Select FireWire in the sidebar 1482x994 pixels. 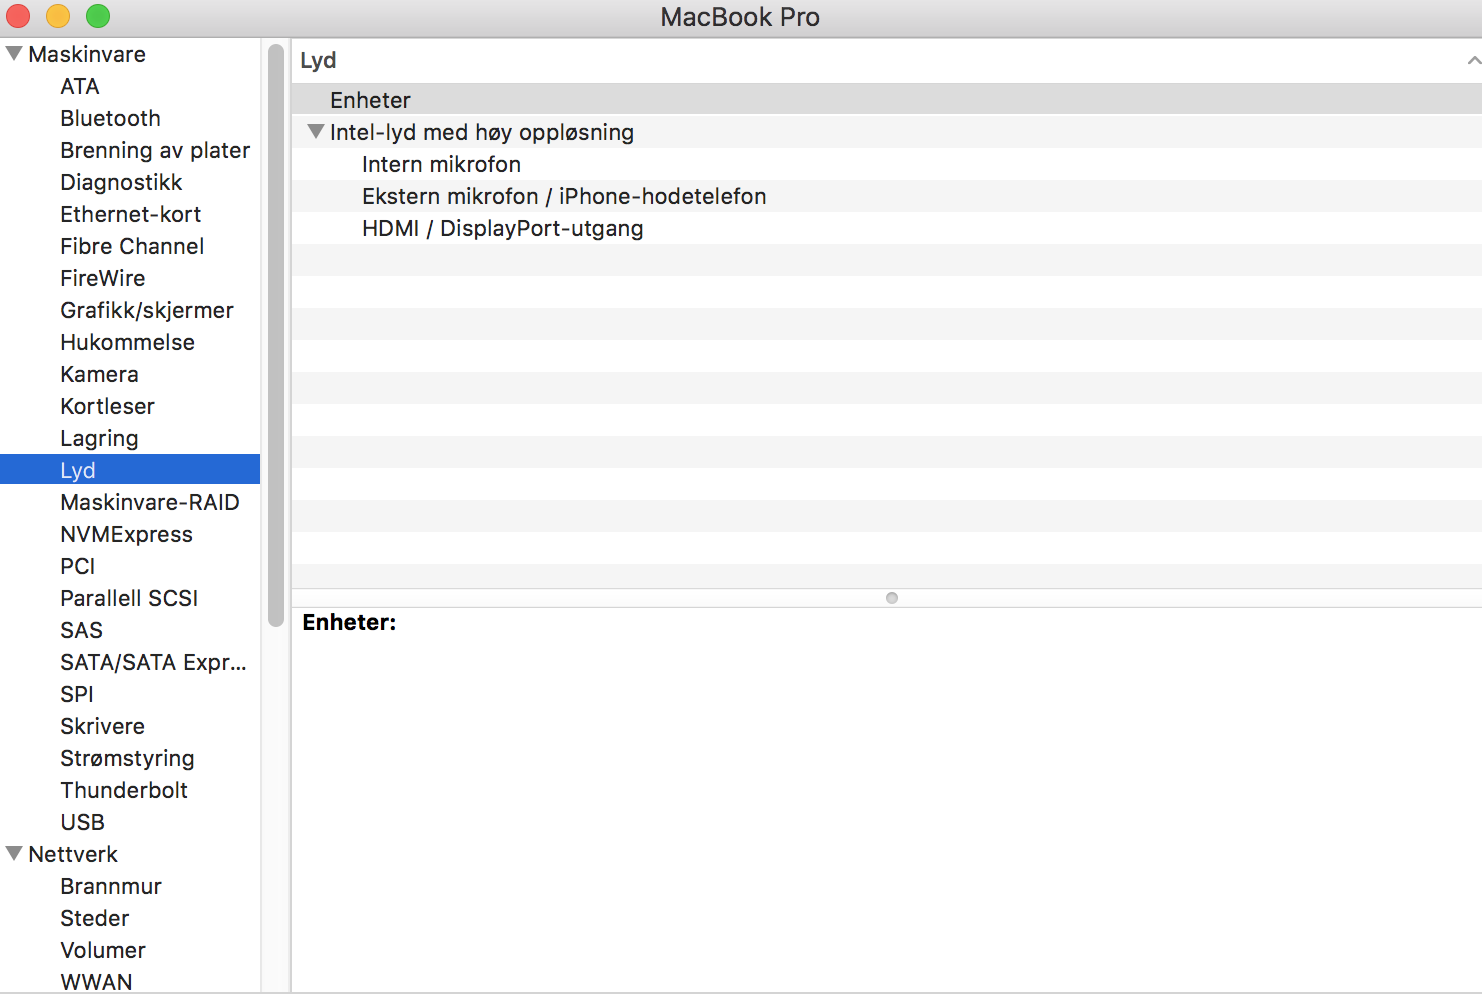[x=102, y=278]
